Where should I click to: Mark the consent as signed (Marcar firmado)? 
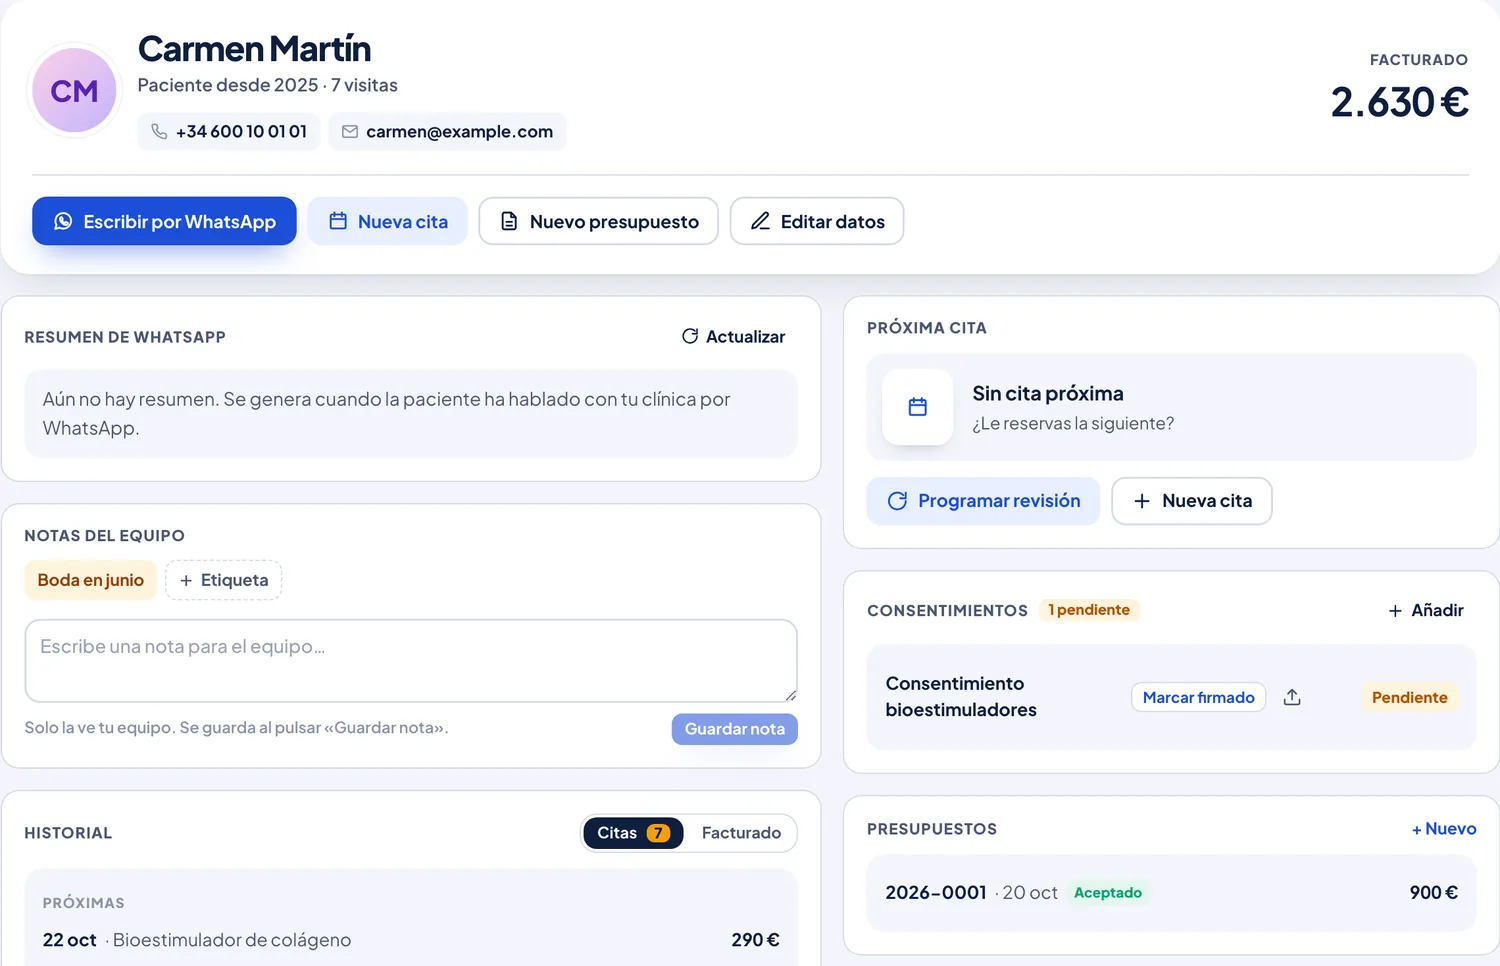[x=1198, y=697]
